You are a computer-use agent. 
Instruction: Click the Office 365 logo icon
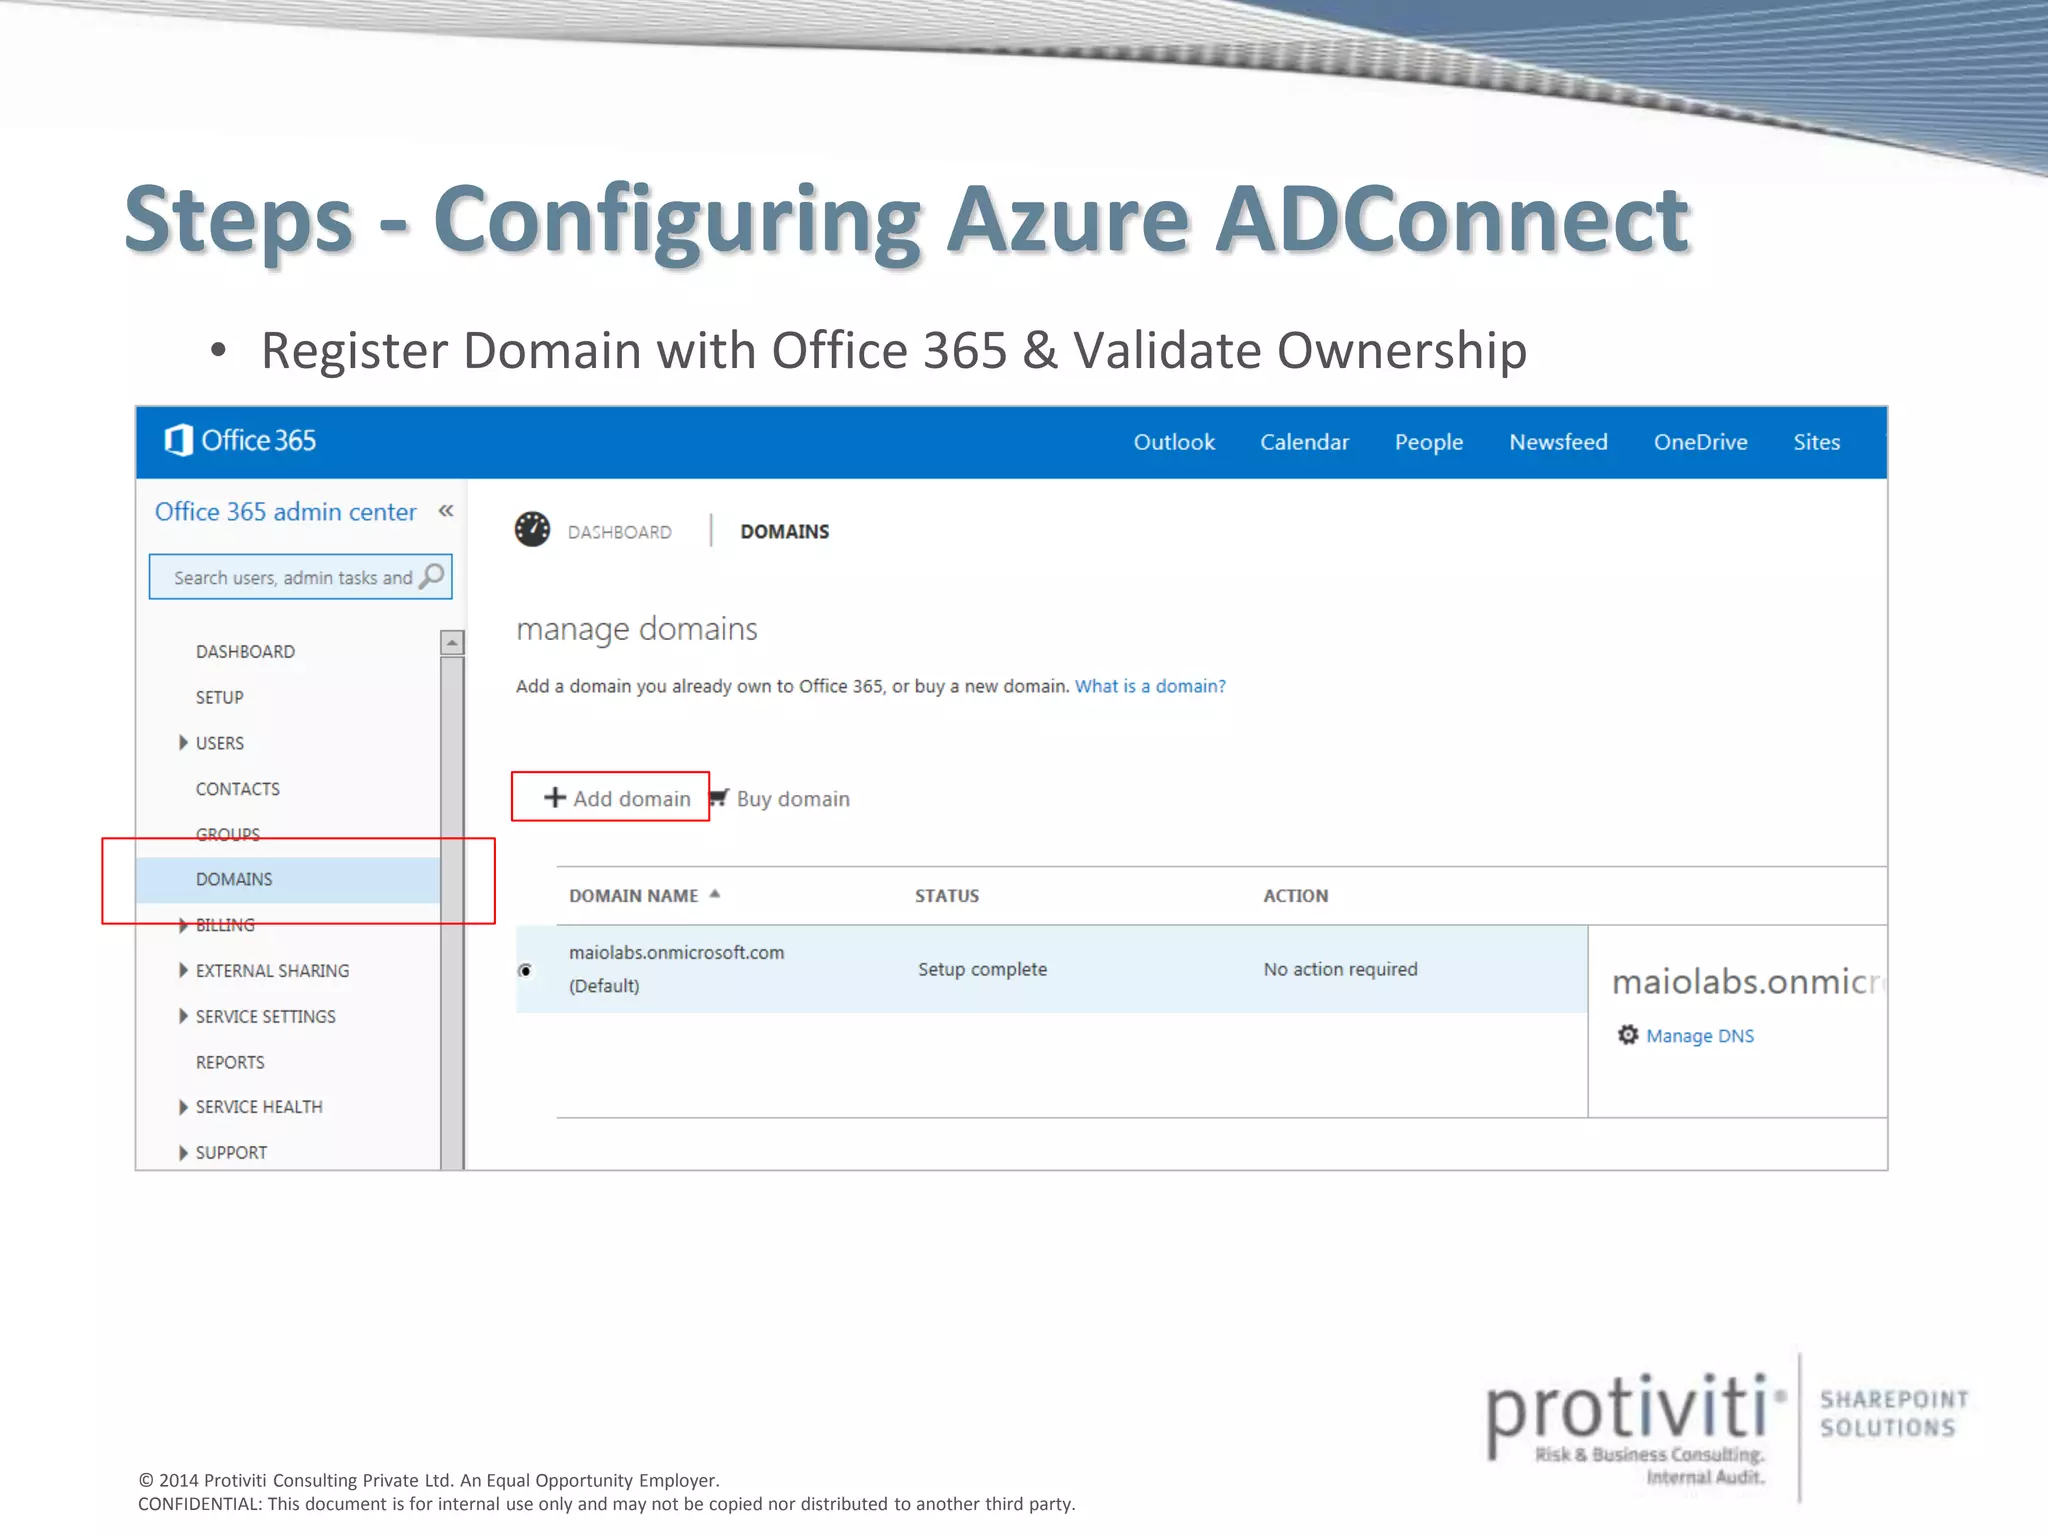coord(178,440)
